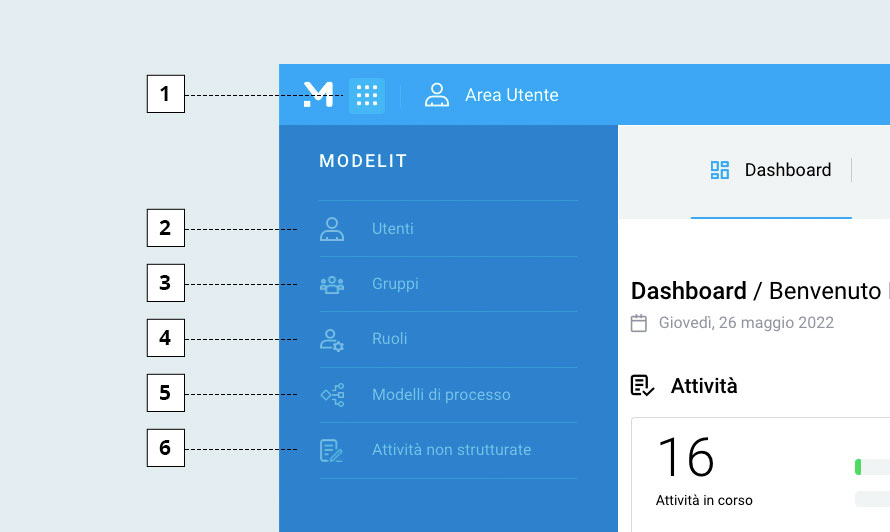Click the Area Utente user icon

(436, 95)
